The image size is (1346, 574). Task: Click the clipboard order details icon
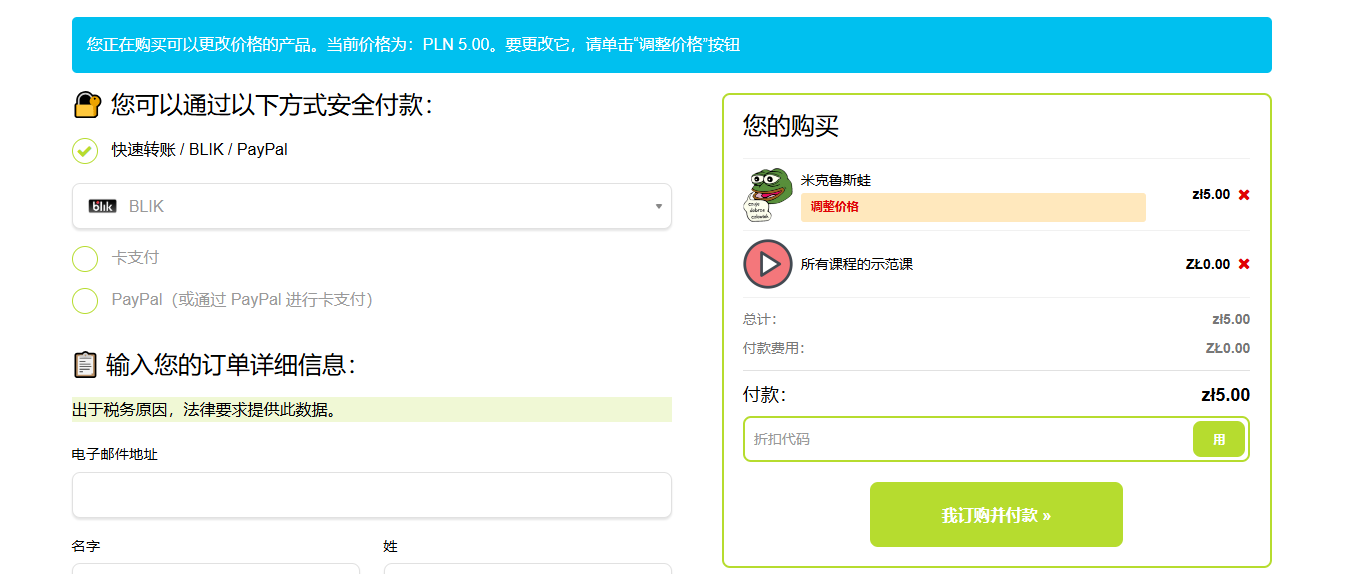coord(85,365)
